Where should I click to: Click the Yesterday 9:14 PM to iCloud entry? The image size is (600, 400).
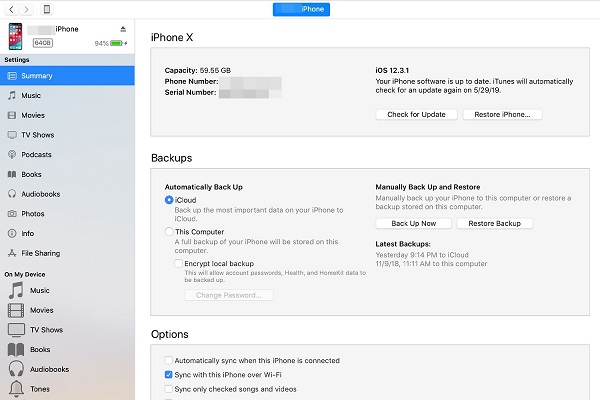(x=422, y=255)
